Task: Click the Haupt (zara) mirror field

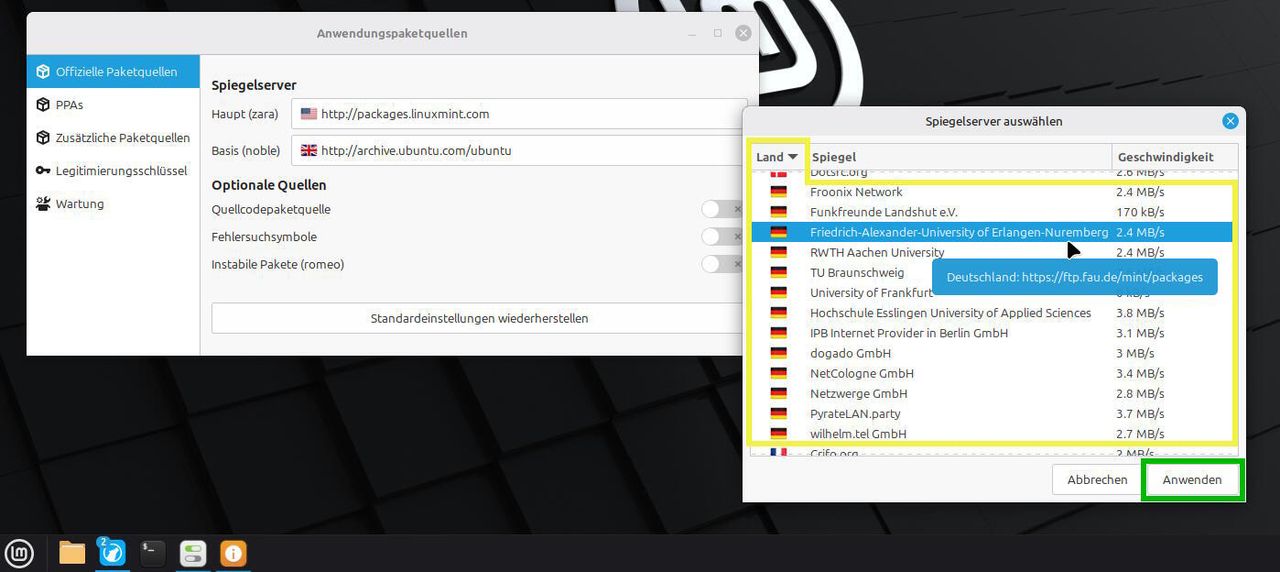Action: pos(519,114)
